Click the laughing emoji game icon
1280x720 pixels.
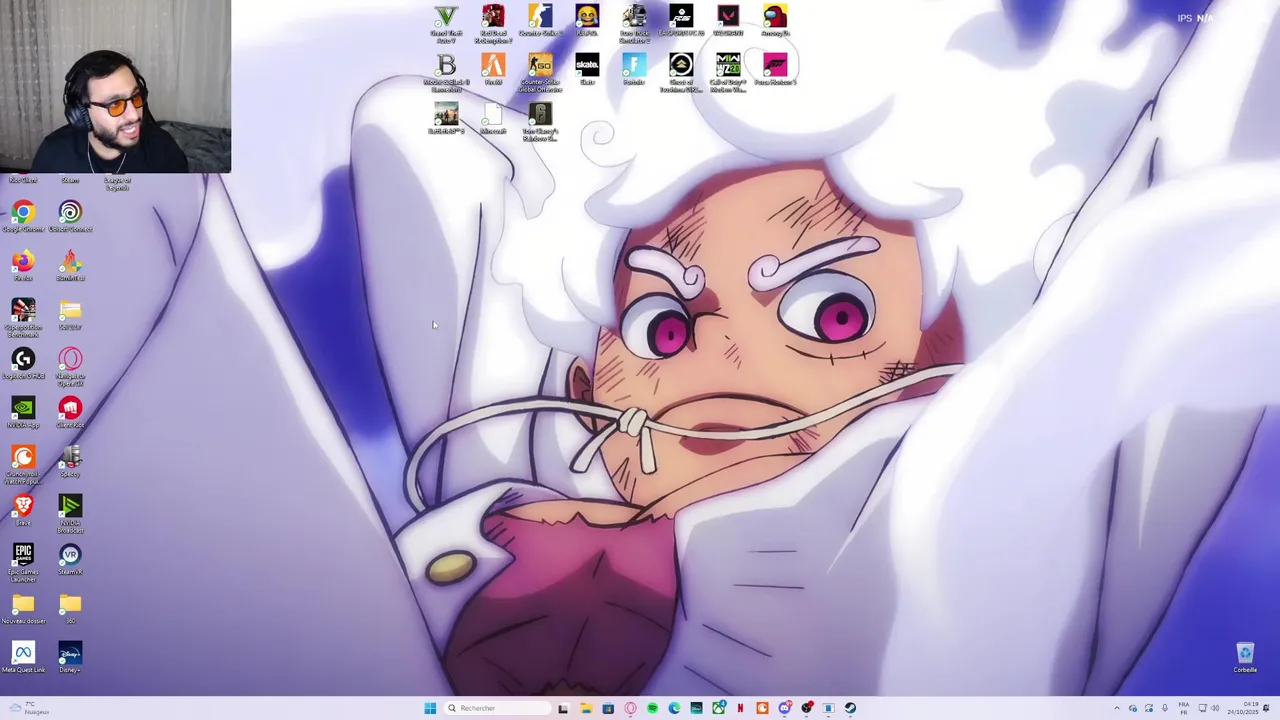click(x=587, y=21)
